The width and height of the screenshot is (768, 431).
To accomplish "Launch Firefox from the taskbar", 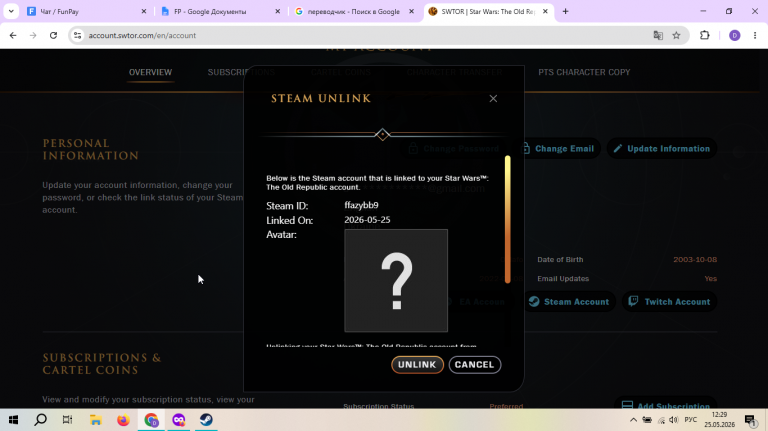I will 123,420.
